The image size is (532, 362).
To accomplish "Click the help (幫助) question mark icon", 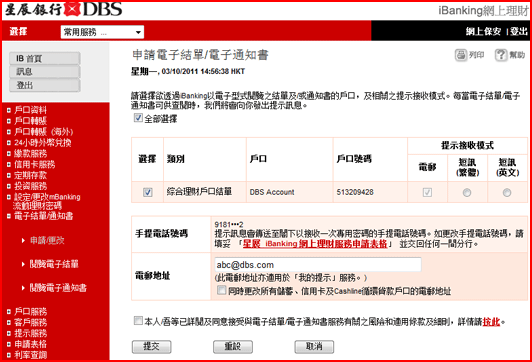I will point(501,55).
